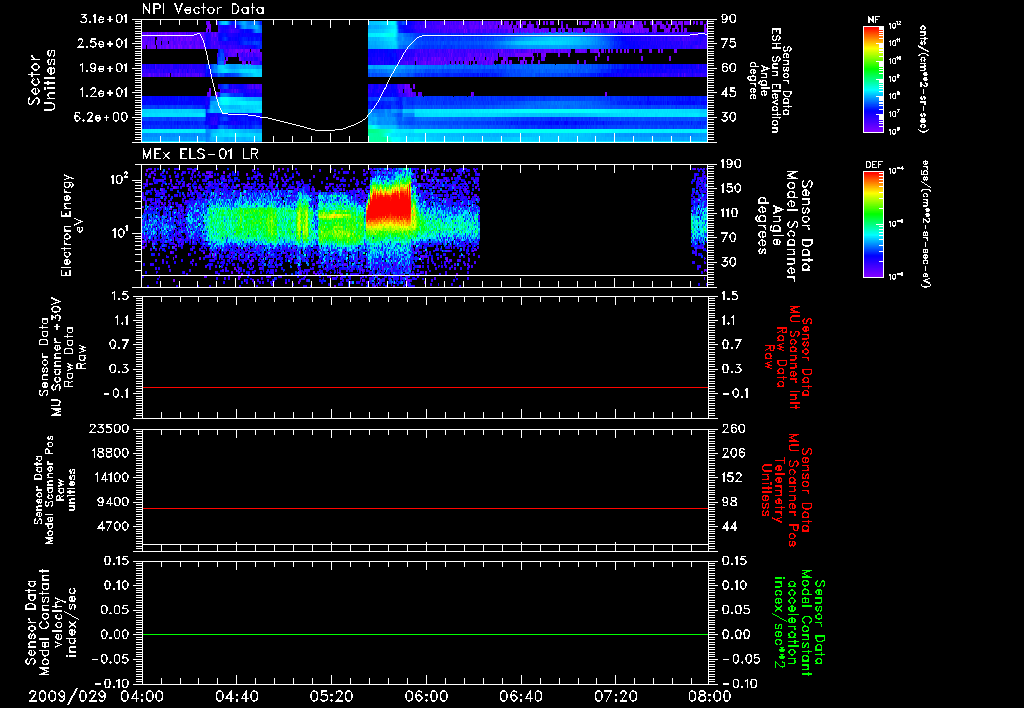Screen dimensions: 1024x708
Task: Click the '60' sun elevation axis value
Action: pyautogui.click(x=729, y=68)
